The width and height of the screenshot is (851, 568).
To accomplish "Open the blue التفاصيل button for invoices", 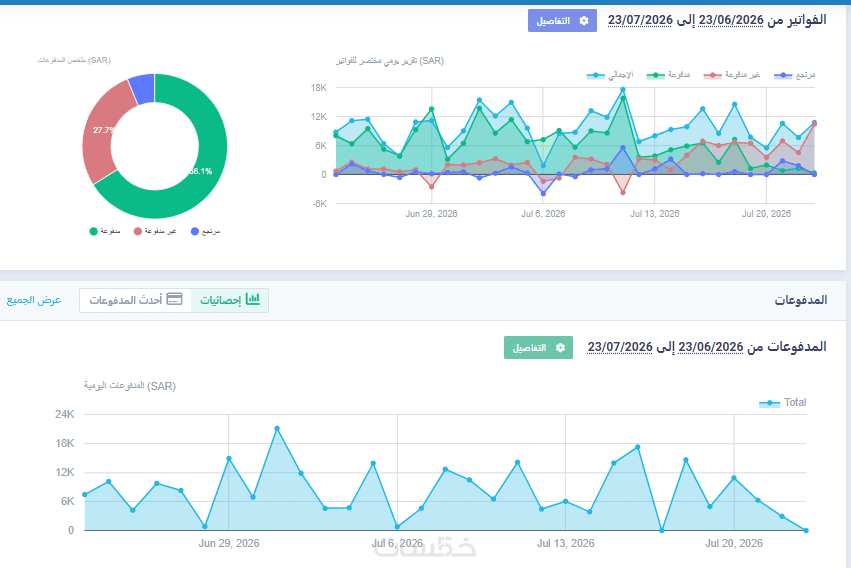I will point(562,21).
